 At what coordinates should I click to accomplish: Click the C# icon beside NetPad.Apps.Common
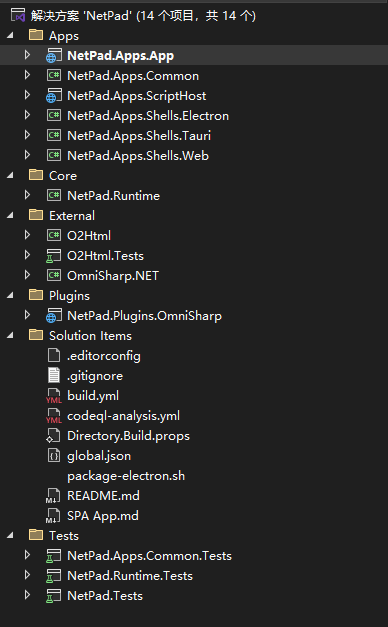pos(54,75)
